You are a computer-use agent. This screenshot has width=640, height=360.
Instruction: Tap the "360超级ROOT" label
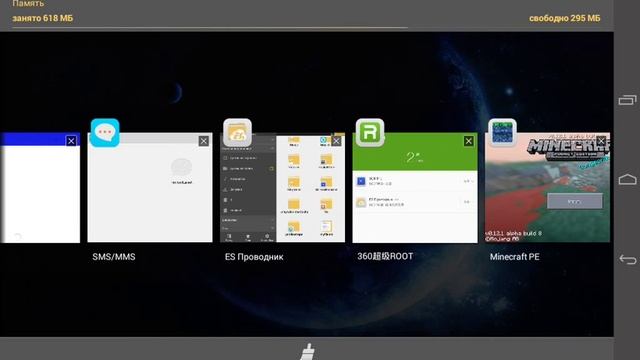(385, 256)
